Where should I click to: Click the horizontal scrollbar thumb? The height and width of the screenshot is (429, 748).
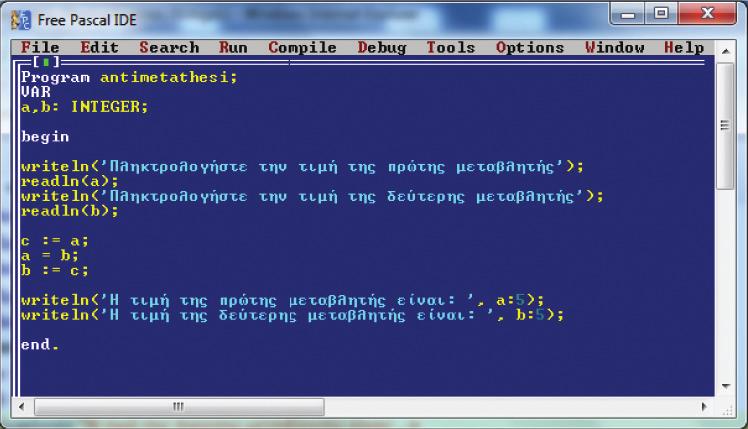(x=179, y=407)
